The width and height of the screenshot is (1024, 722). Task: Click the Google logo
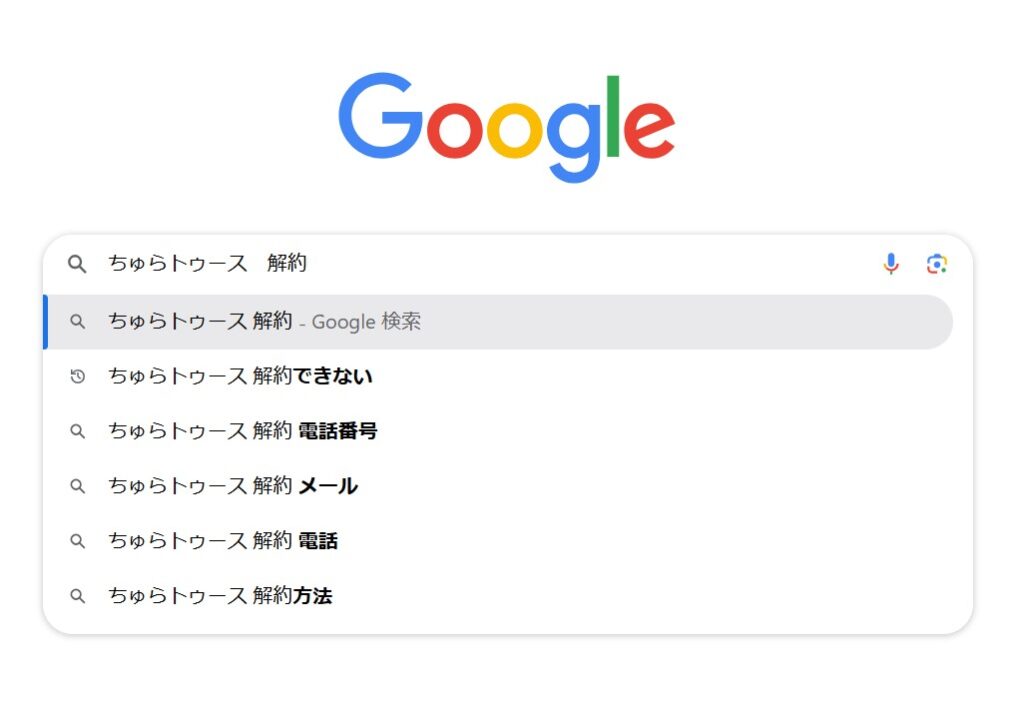point(507,127)
